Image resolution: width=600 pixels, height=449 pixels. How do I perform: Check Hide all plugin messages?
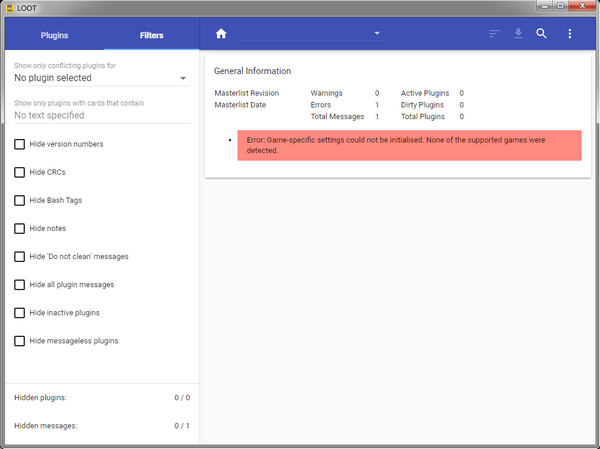click(x=20, y=284)
